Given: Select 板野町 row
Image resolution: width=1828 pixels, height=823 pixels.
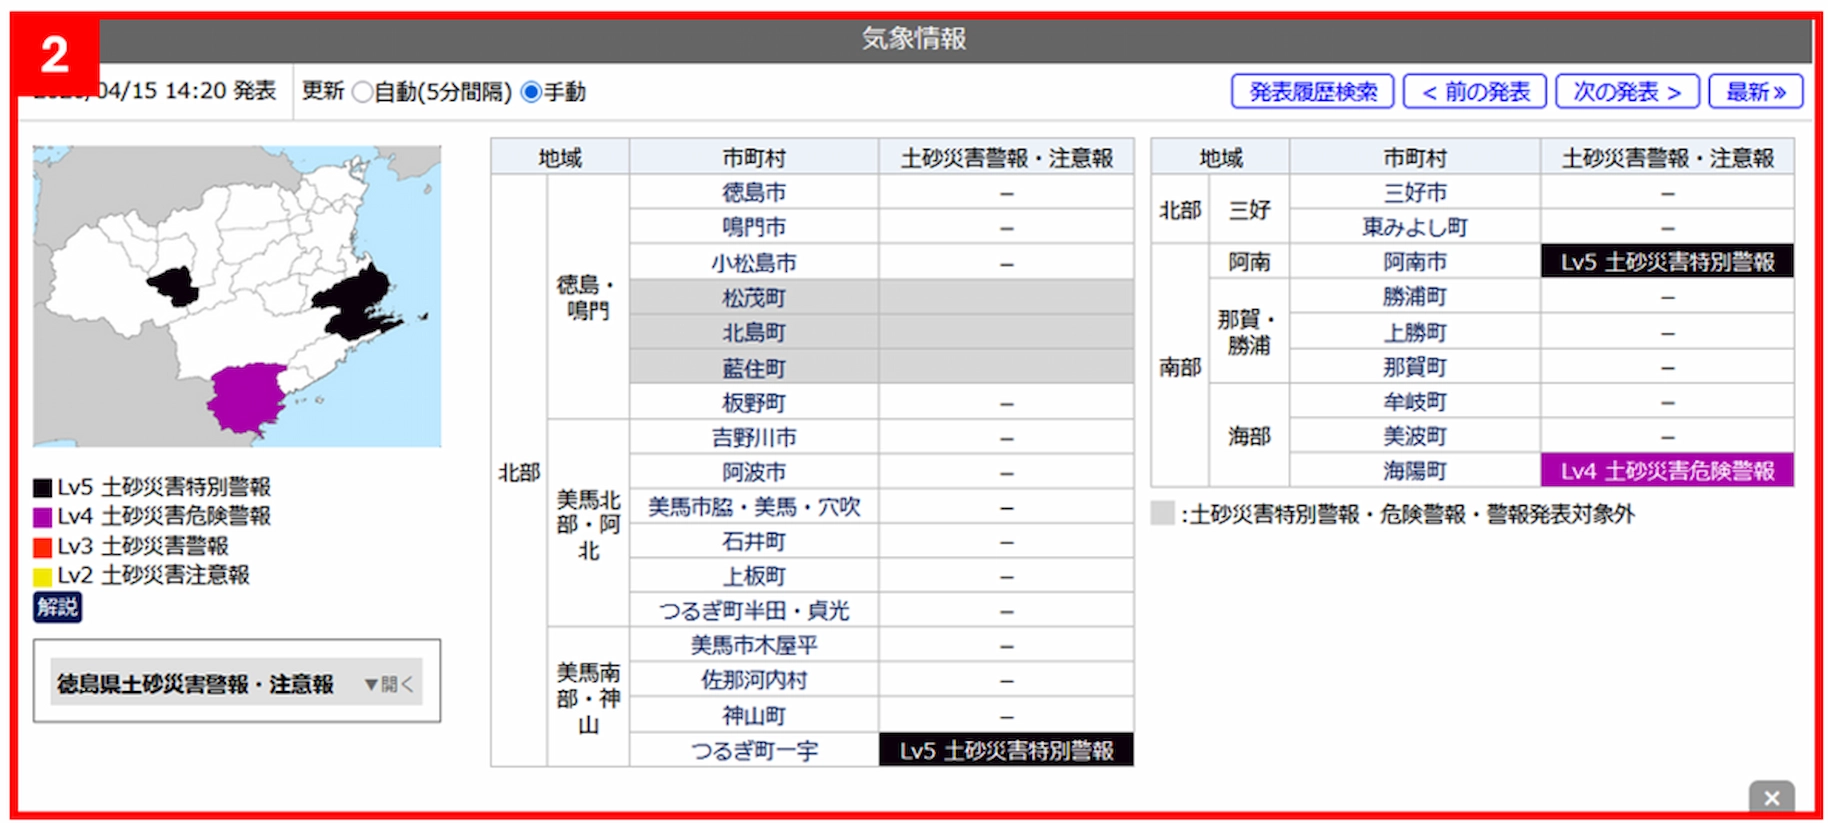Looking at the screenshot, I should tap(881, 402).
